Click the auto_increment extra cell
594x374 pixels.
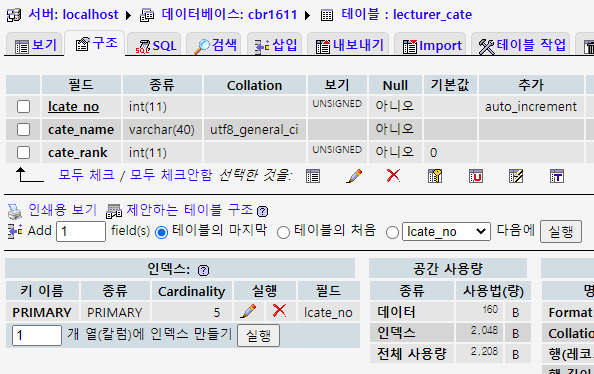[531, 106]
